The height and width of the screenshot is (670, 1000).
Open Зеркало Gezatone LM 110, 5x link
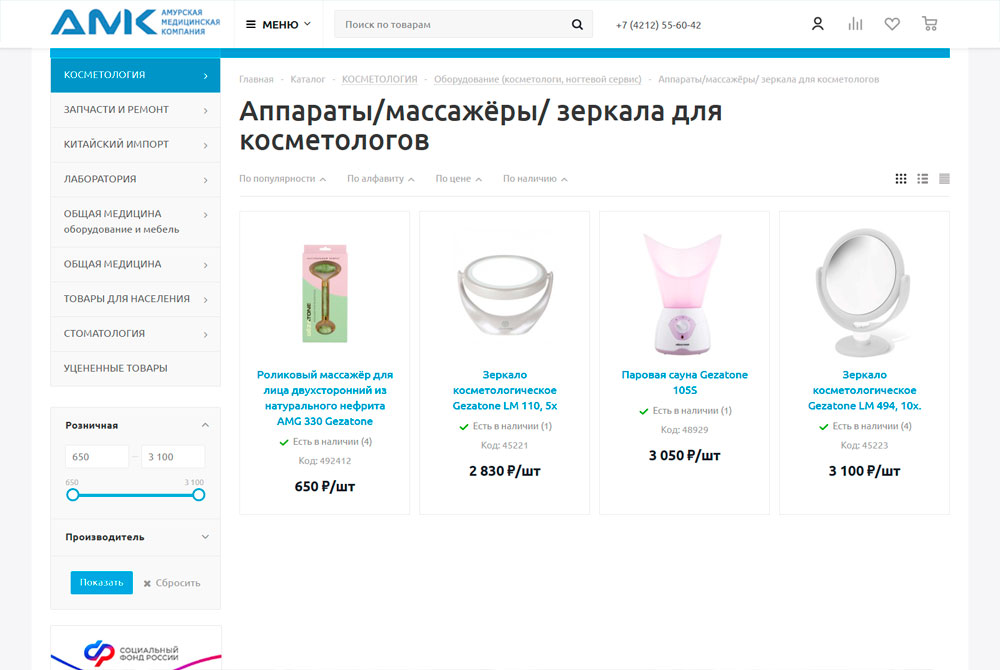click(504, 391)
